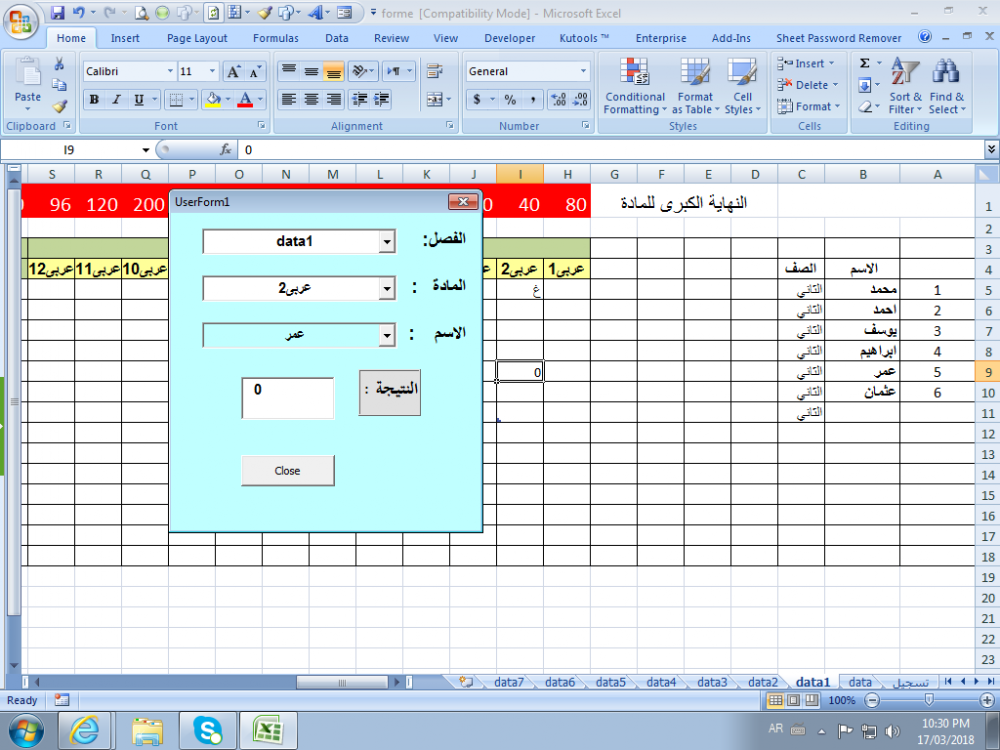Click the Find & Select binoculars
The width and height of the screenshot is (1000, 750).
tap(946, 86)
